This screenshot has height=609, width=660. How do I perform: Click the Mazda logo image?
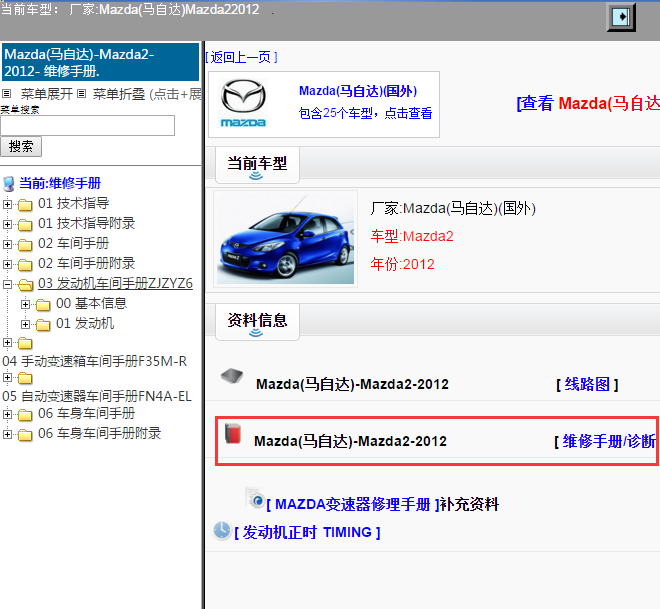[x=243, y=103]
